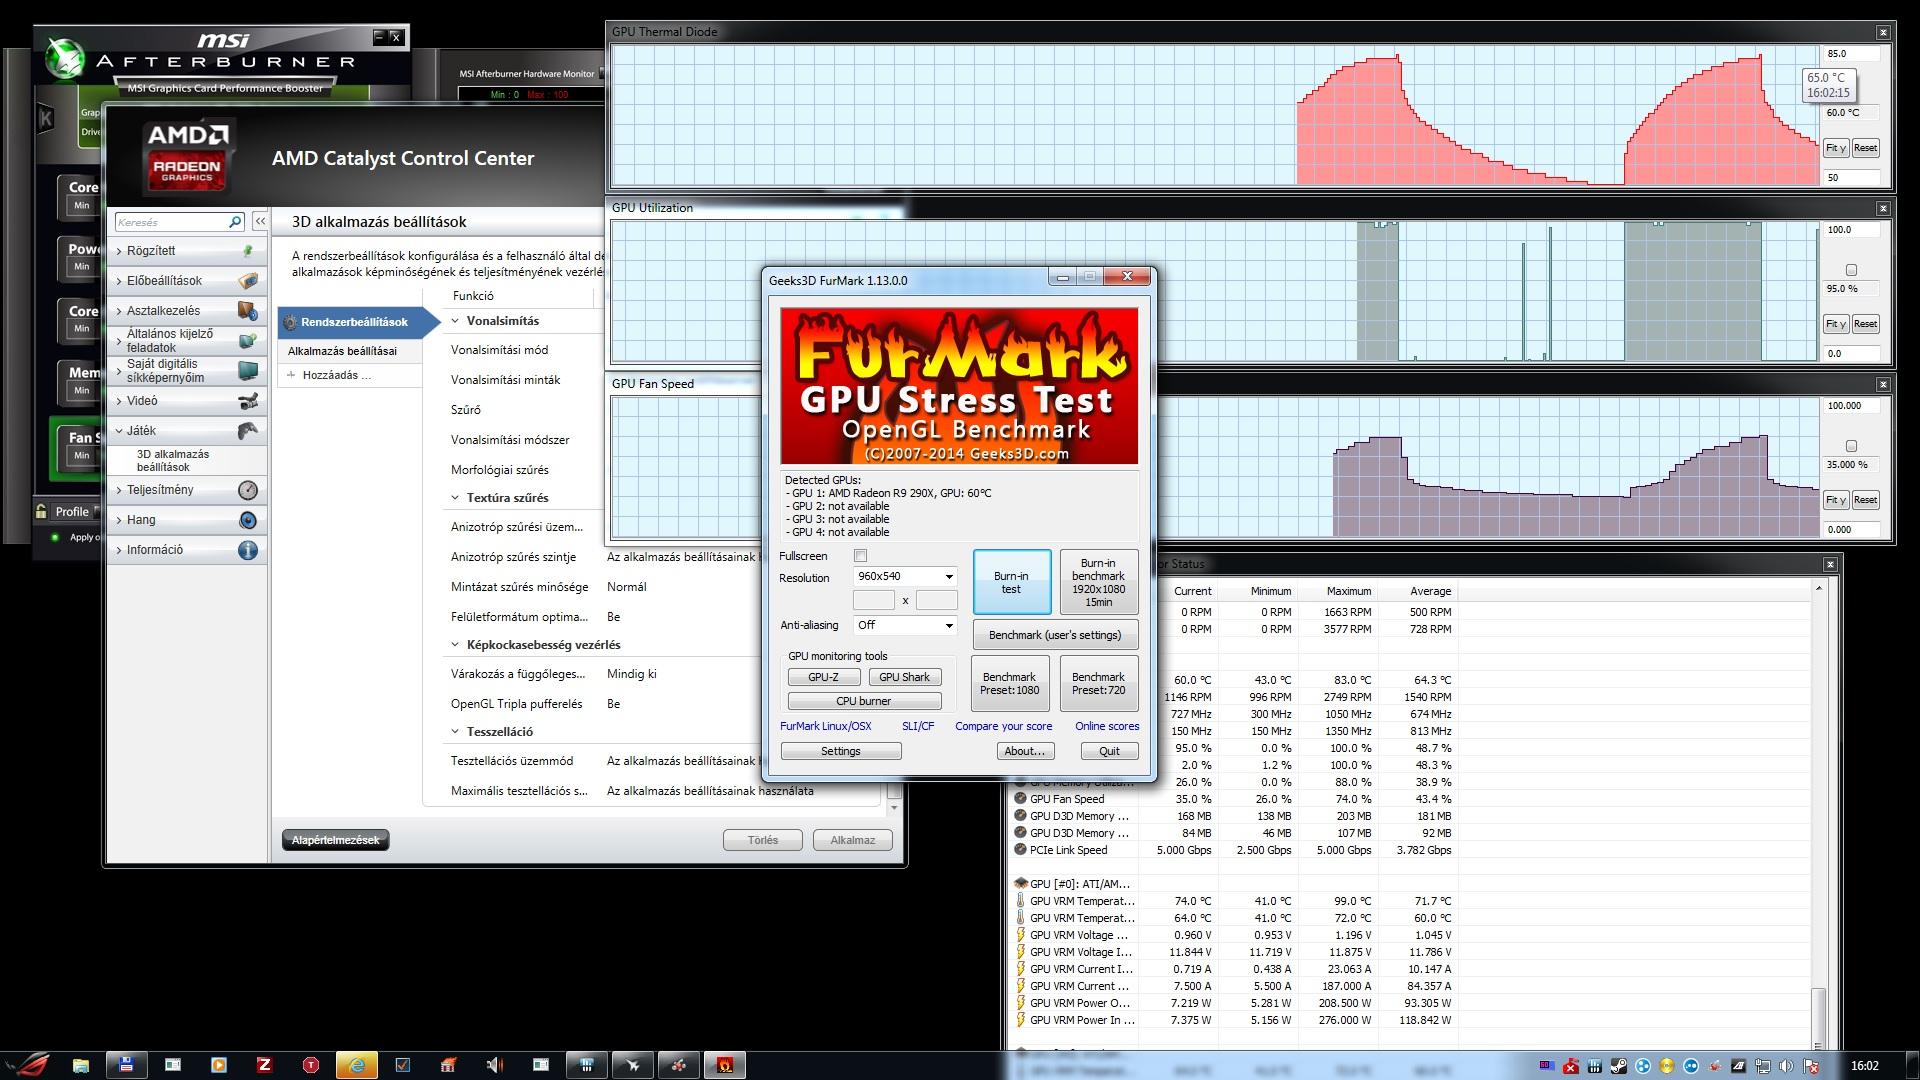Image resolution: width=1920 pixels, height=1080 pixels.
Task: Click the system clock showing 16:02
Action: click(1865, 1066)
